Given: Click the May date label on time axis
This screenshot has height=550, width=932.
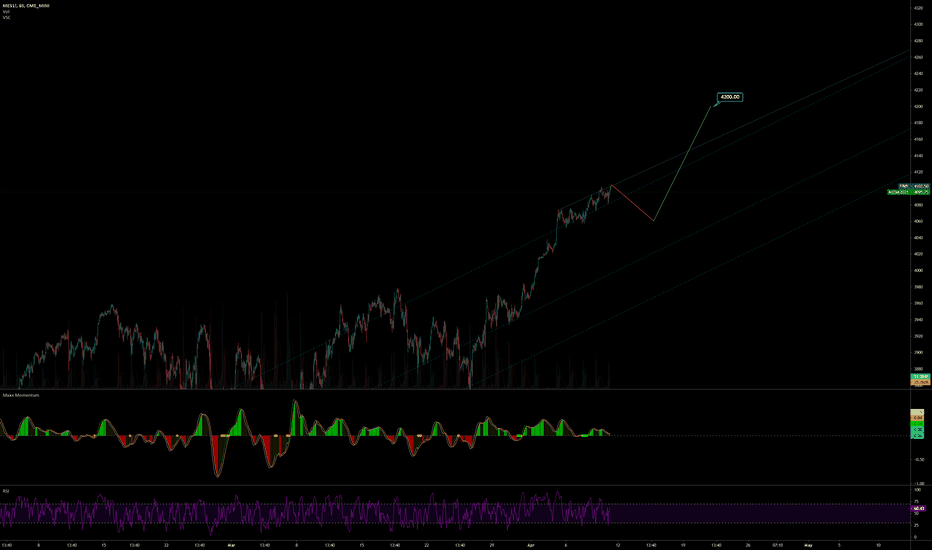Looking at the screenshot, I should click(808, 544).
